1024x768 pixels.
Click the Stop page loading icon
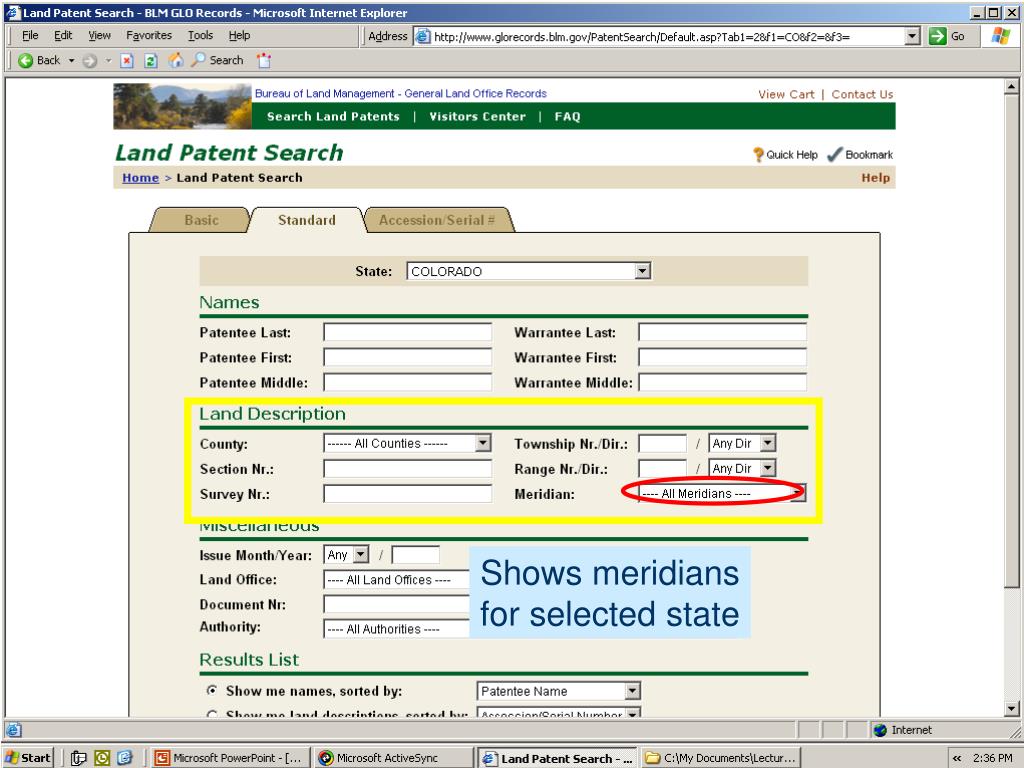127,61
